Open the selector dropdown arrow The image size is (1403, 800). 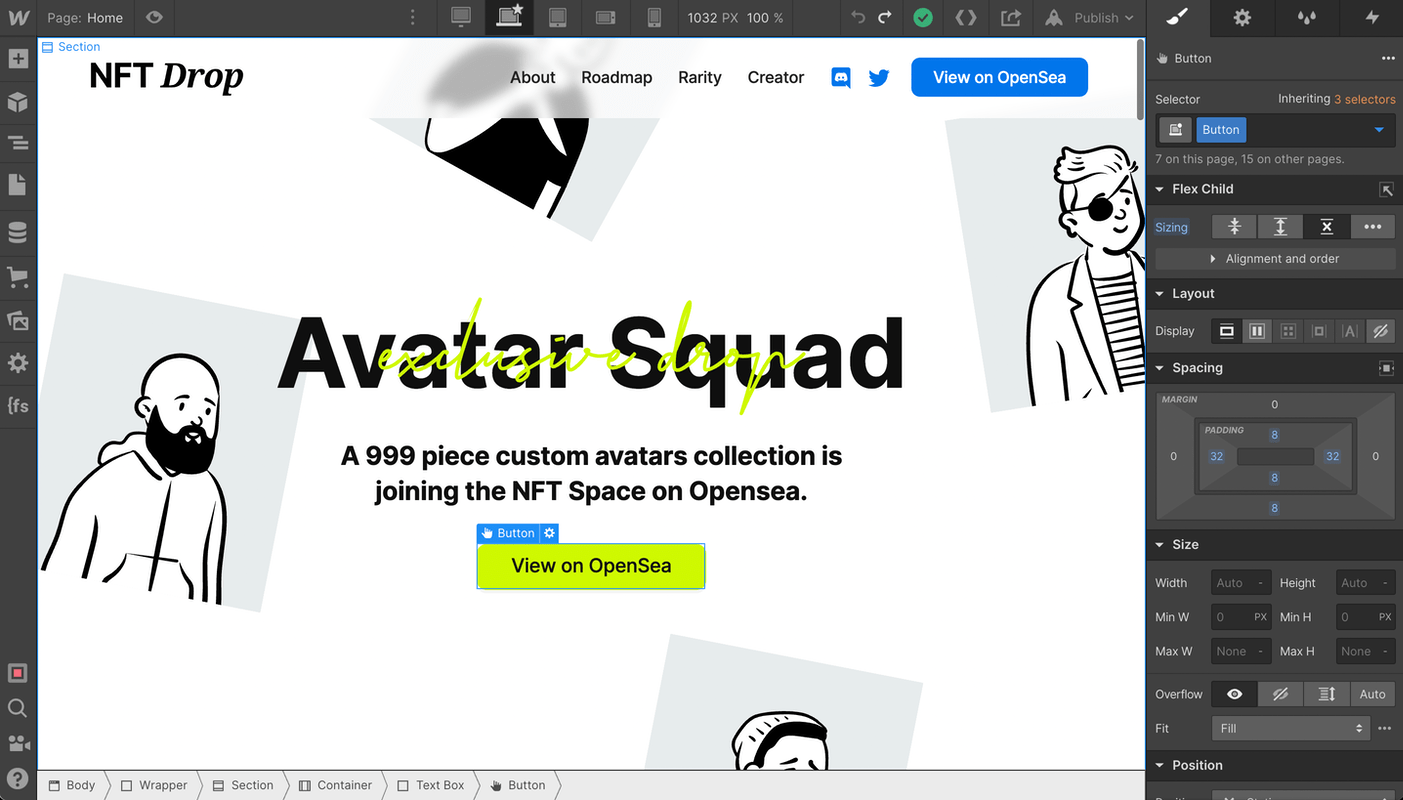1379,130
